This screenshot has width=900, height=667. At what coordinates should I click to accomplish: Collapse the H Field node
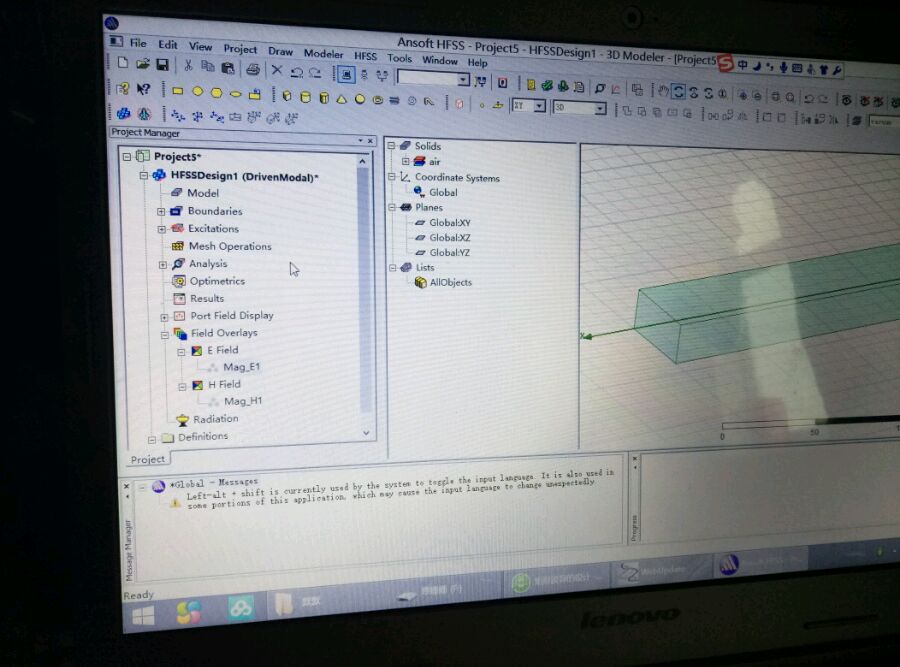pyautogui.click(x=182, y=386)
